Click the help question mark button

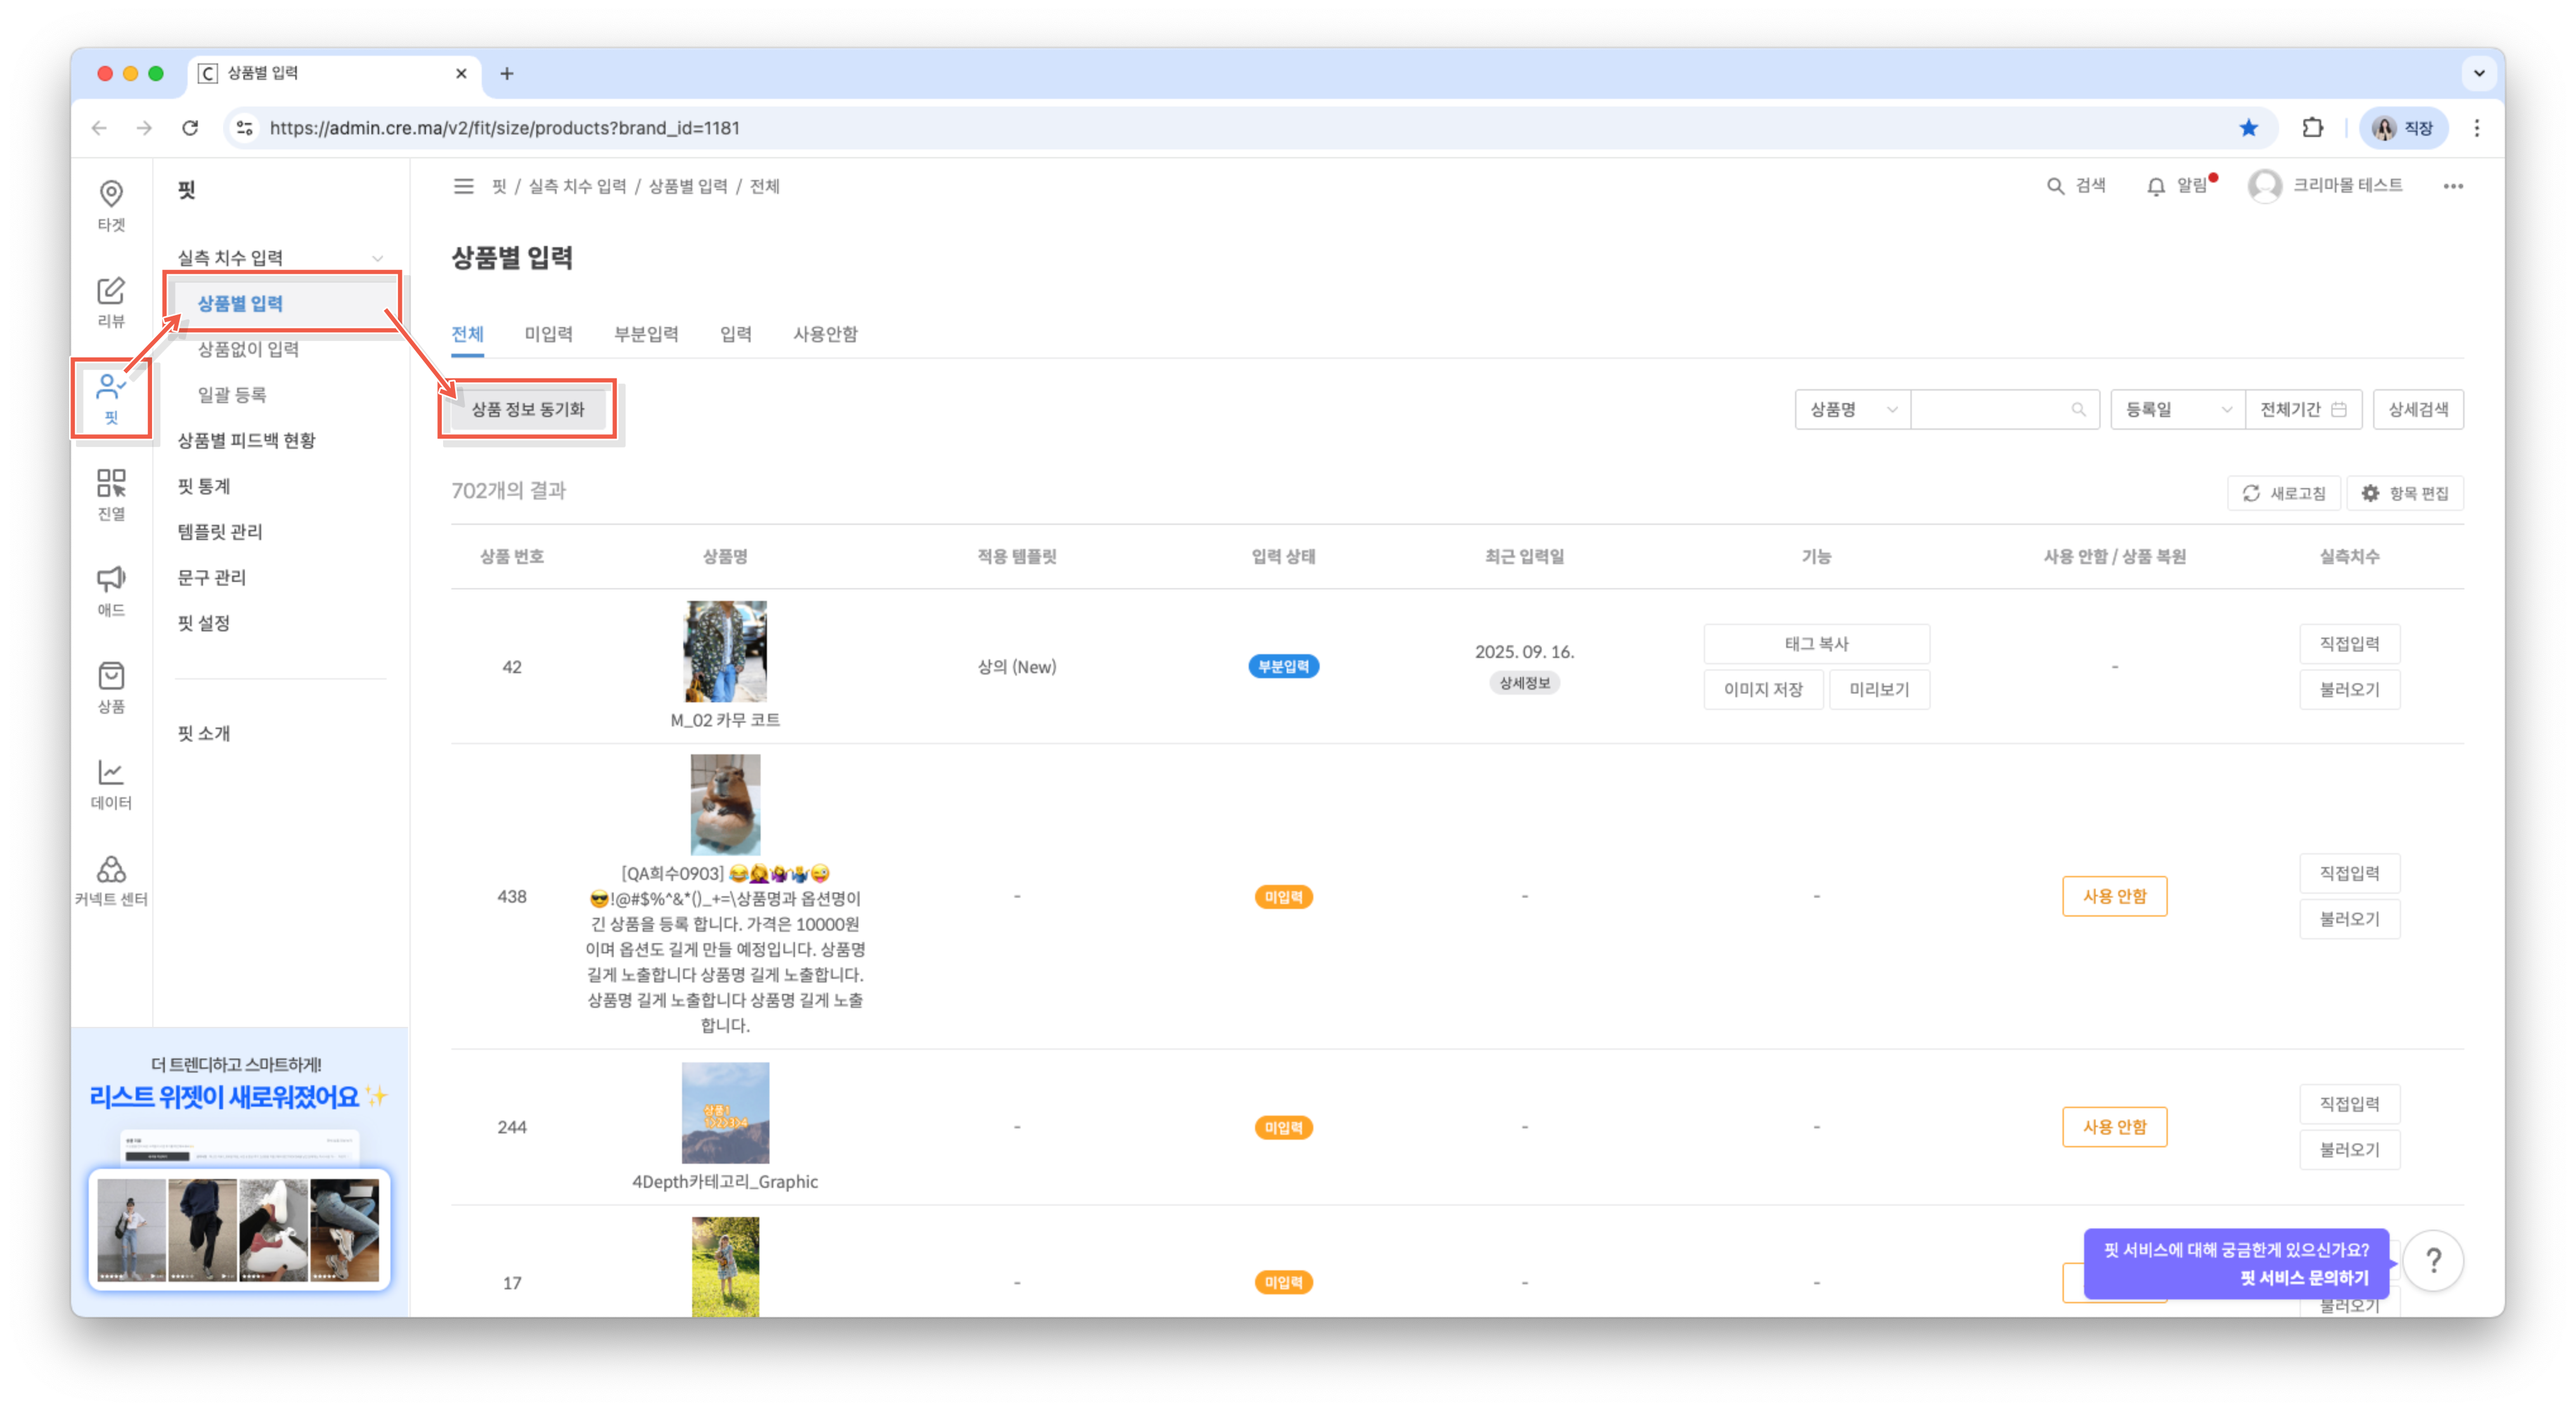tap(2433, 1260)
